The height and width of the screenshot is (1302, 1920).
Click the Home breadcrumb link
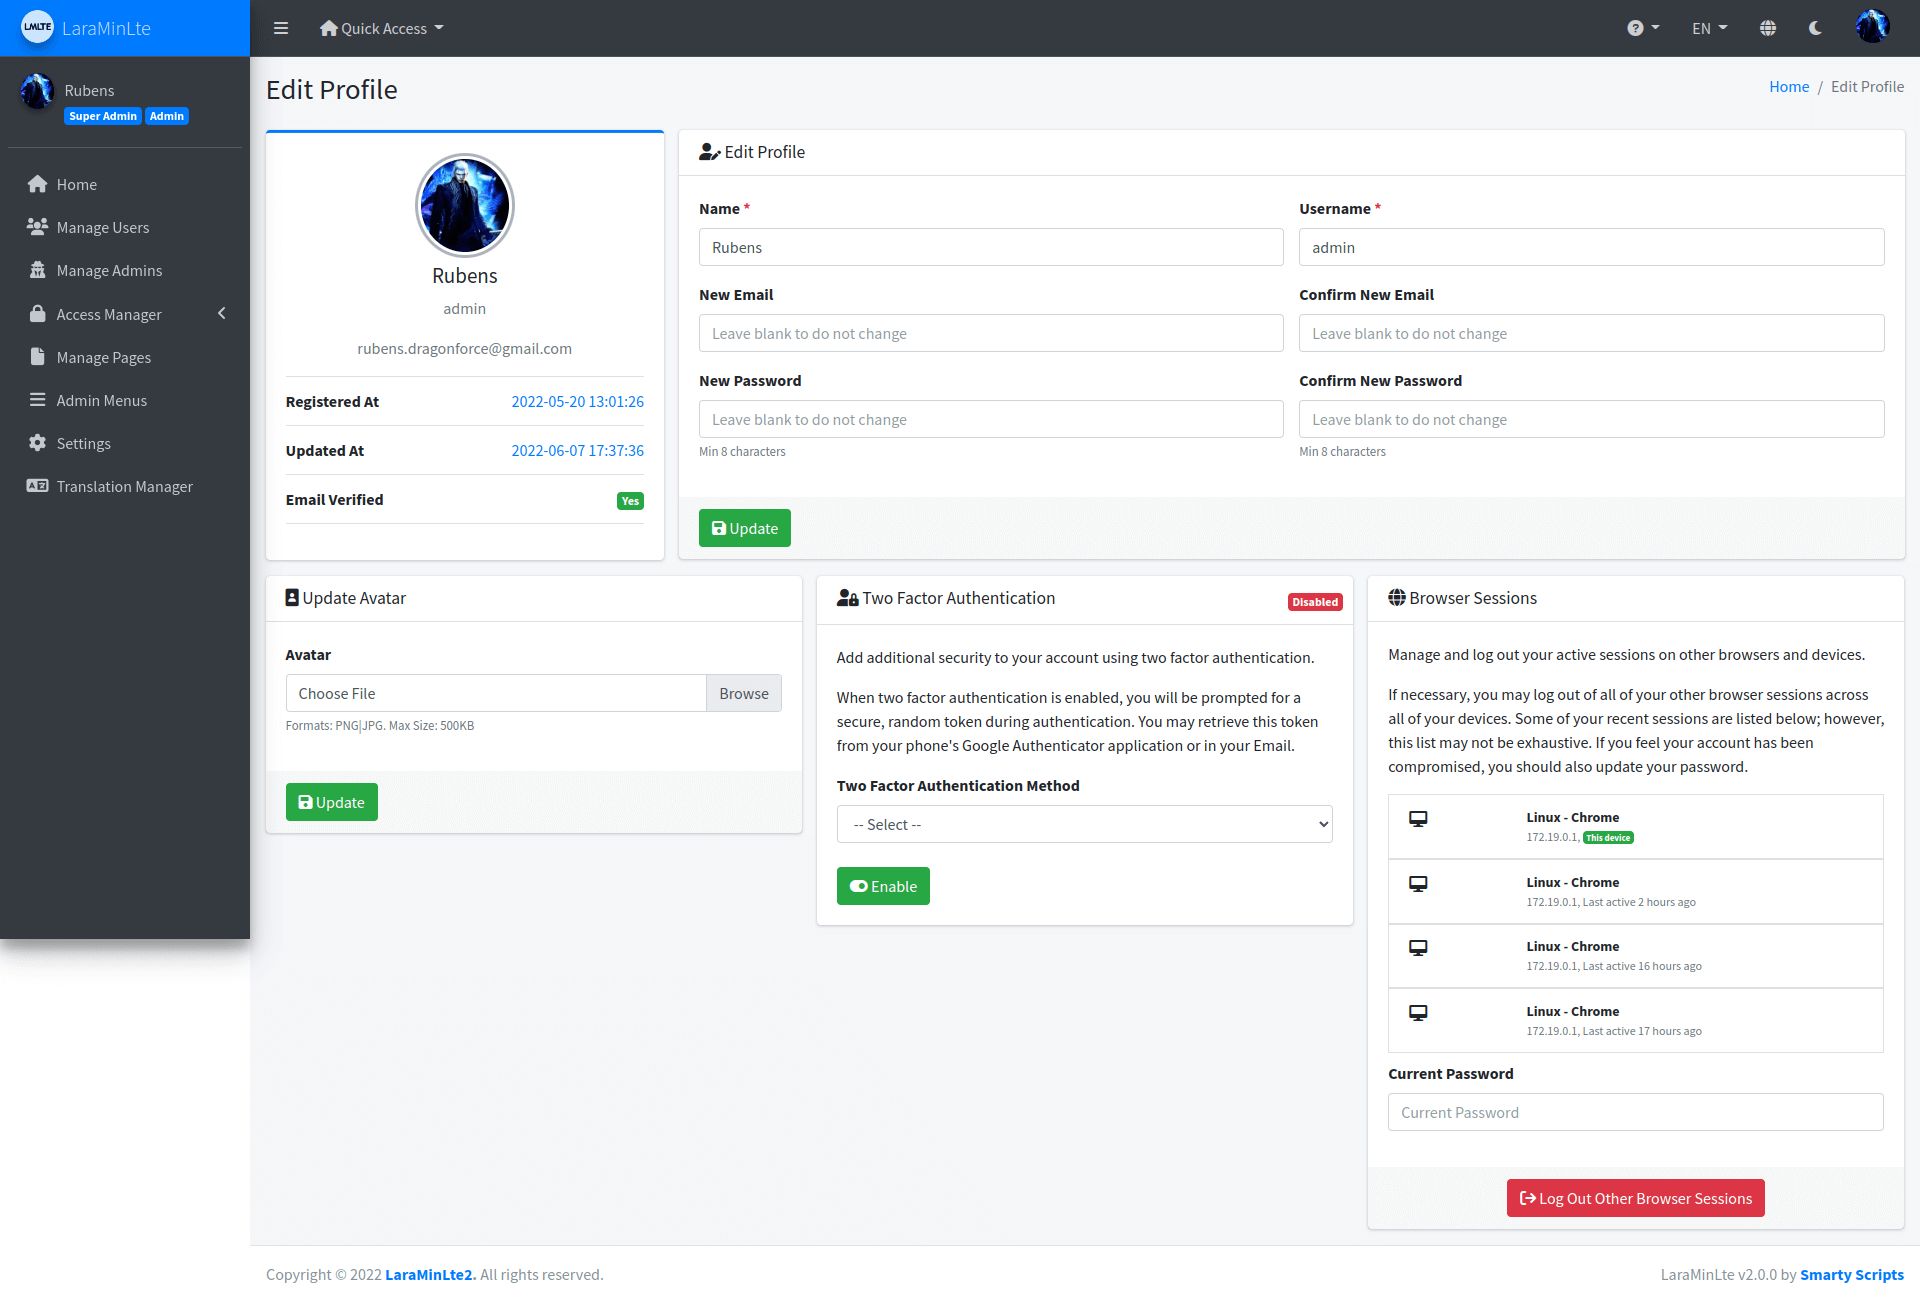pyautogui.click(x=1788, y=86)
